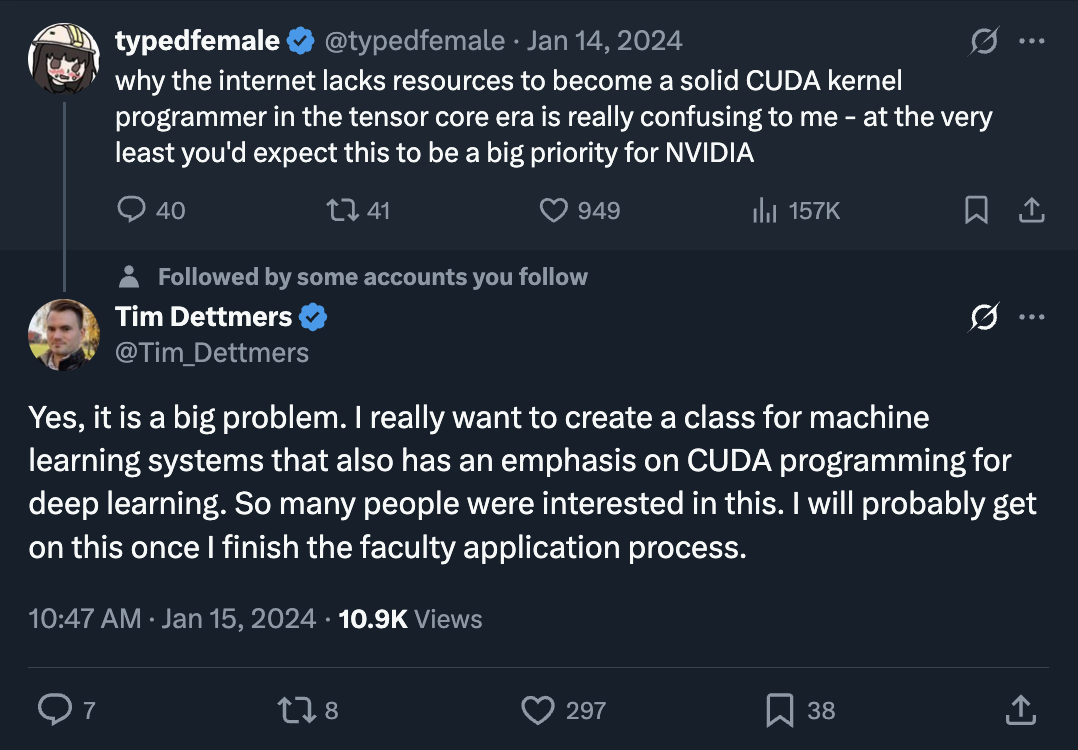Share the typedfemale tweet

(x=1031, y=210)
